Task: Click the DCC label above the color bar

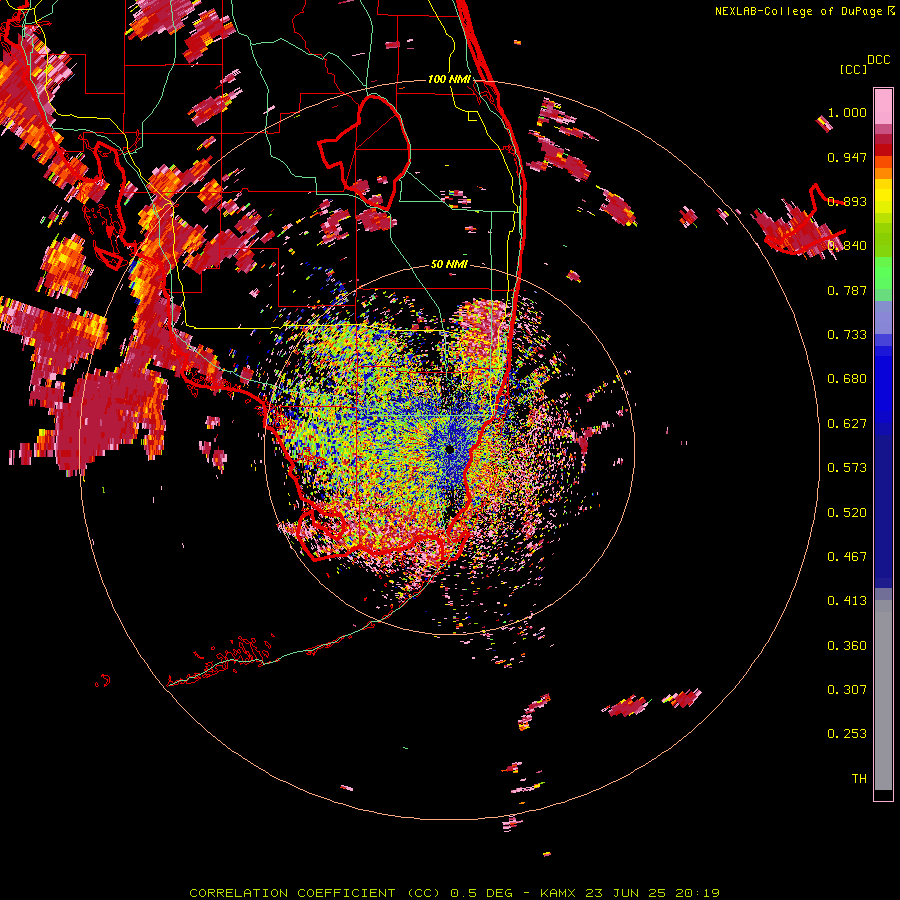Action: tap(878, 60)
